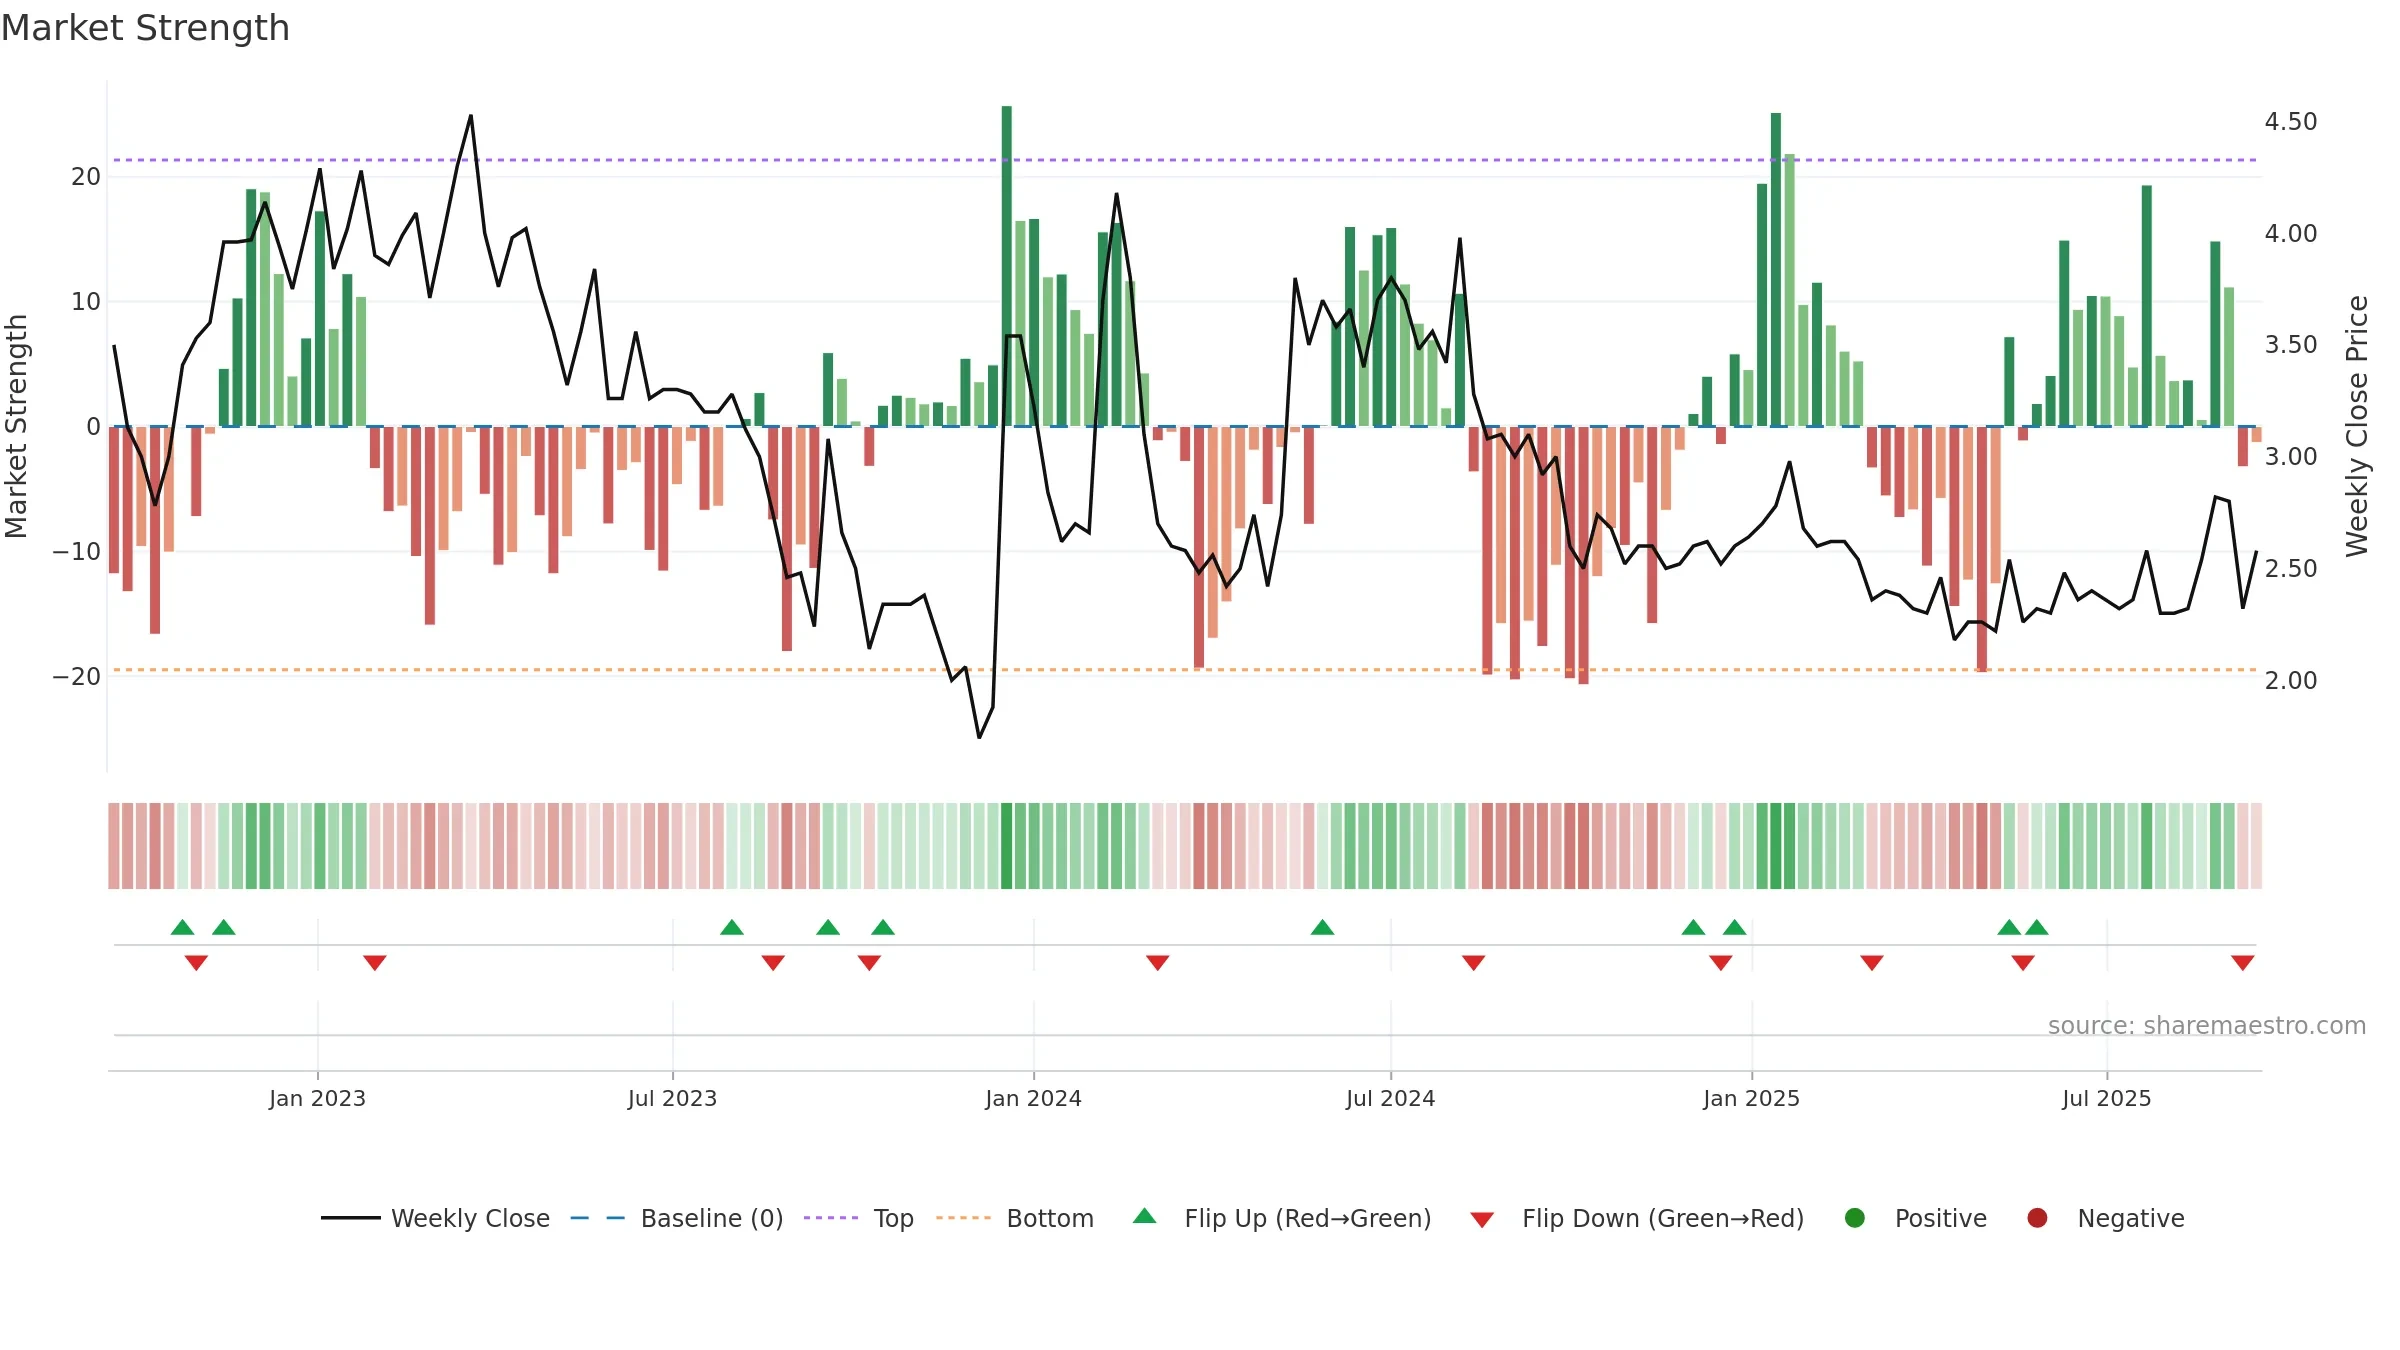The width and height of the screenshot is (2400, 1350).
Task: Select the only flip-down marker between Jan and Jul 2024
Action: pos(1157,963)
